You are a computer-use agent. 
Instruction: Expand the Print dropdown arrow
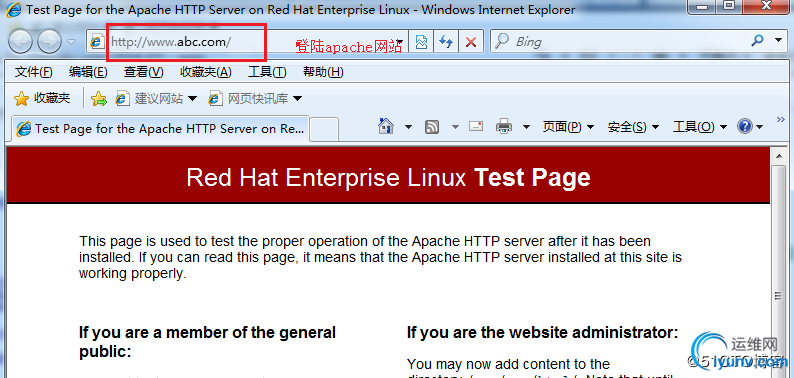[526, 127]
